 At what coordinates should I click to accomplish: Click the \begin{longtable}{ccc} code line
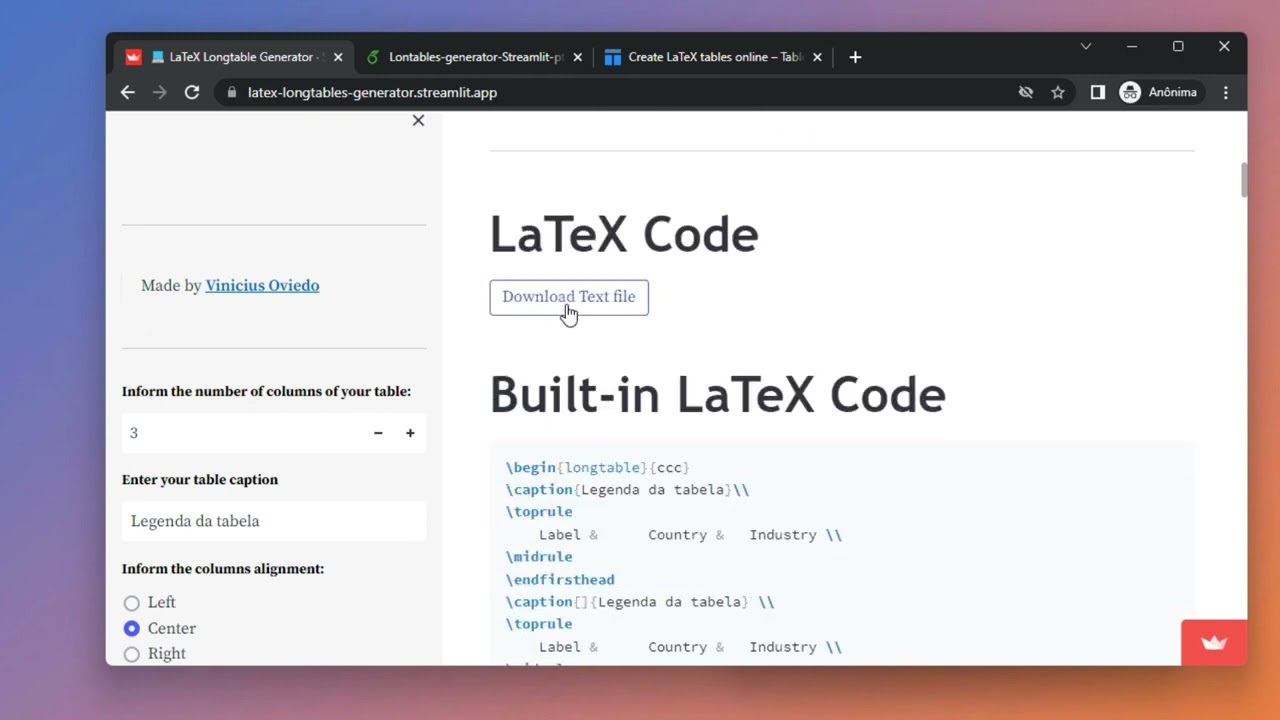click(598, 467)
